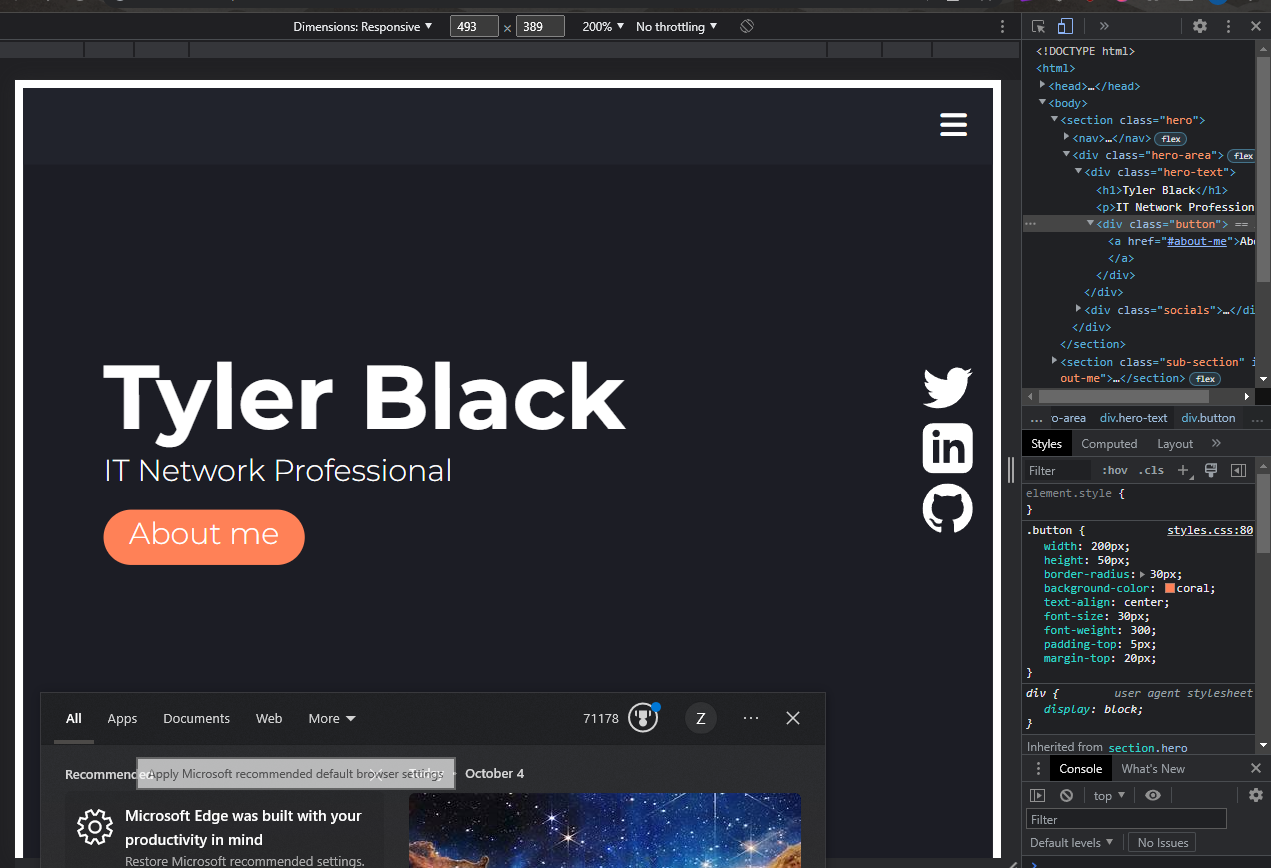Open the Twitter social link
Image resolution: width=1271 pixels, height=868 pixels.
947,388
